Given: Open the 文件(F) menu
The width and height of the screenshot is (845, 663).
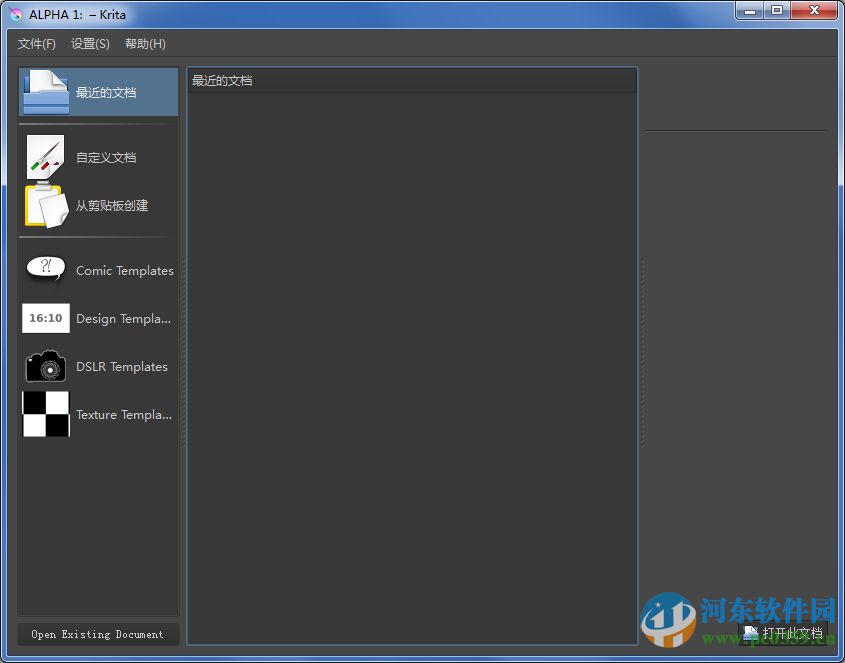Looking at the screenshot, I should tap(36, 43).
